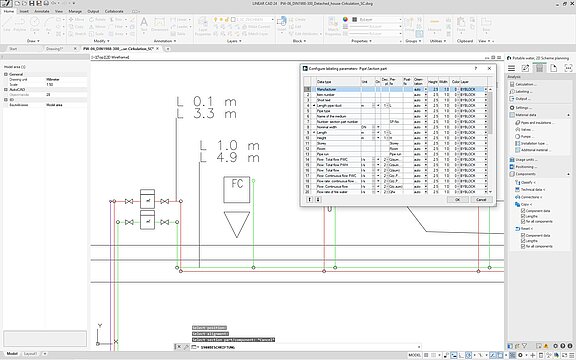Collapse the Material data section

click(x=568, y=115)
